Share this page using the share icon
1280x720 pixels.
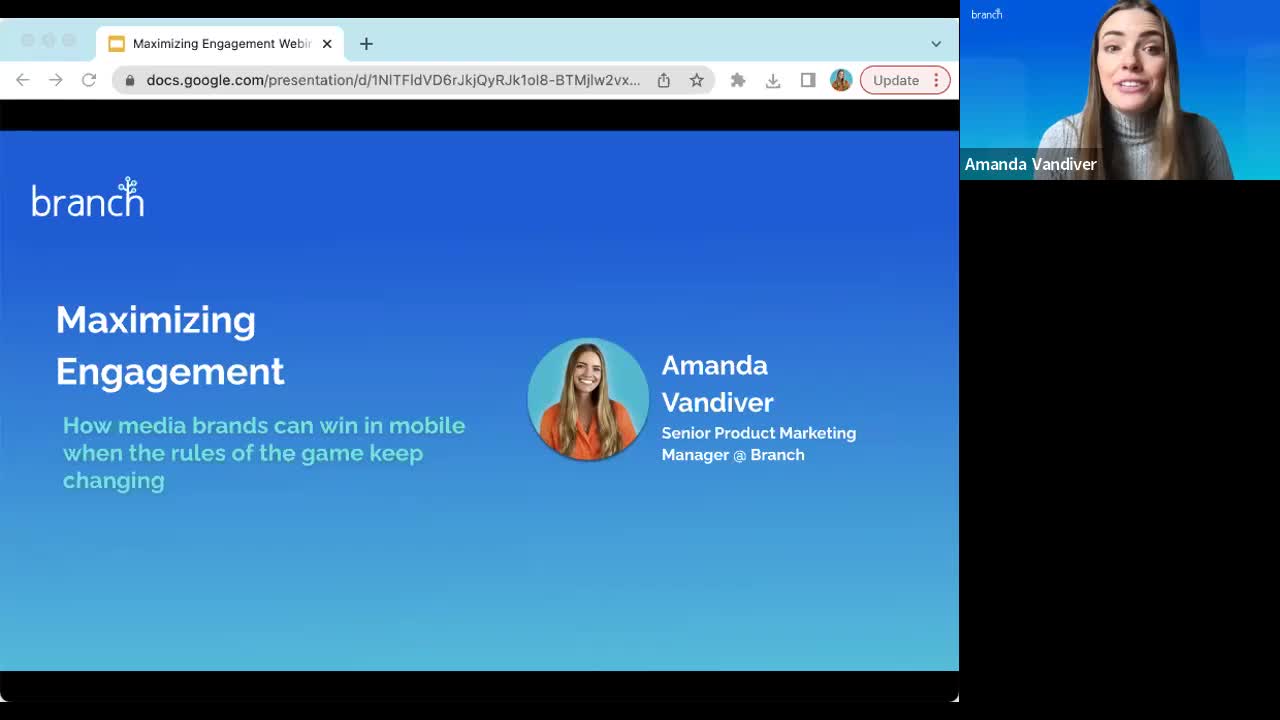[664, 80]
